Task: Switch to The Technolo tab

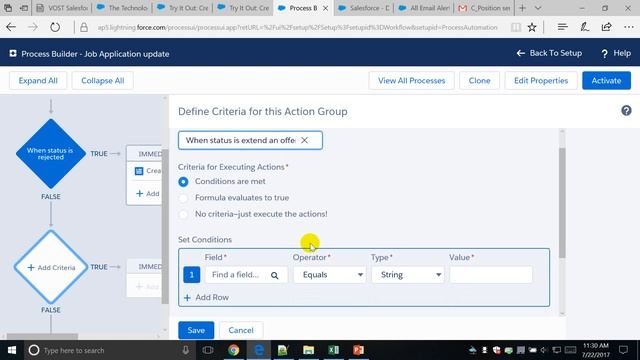Action: [122, 8]
